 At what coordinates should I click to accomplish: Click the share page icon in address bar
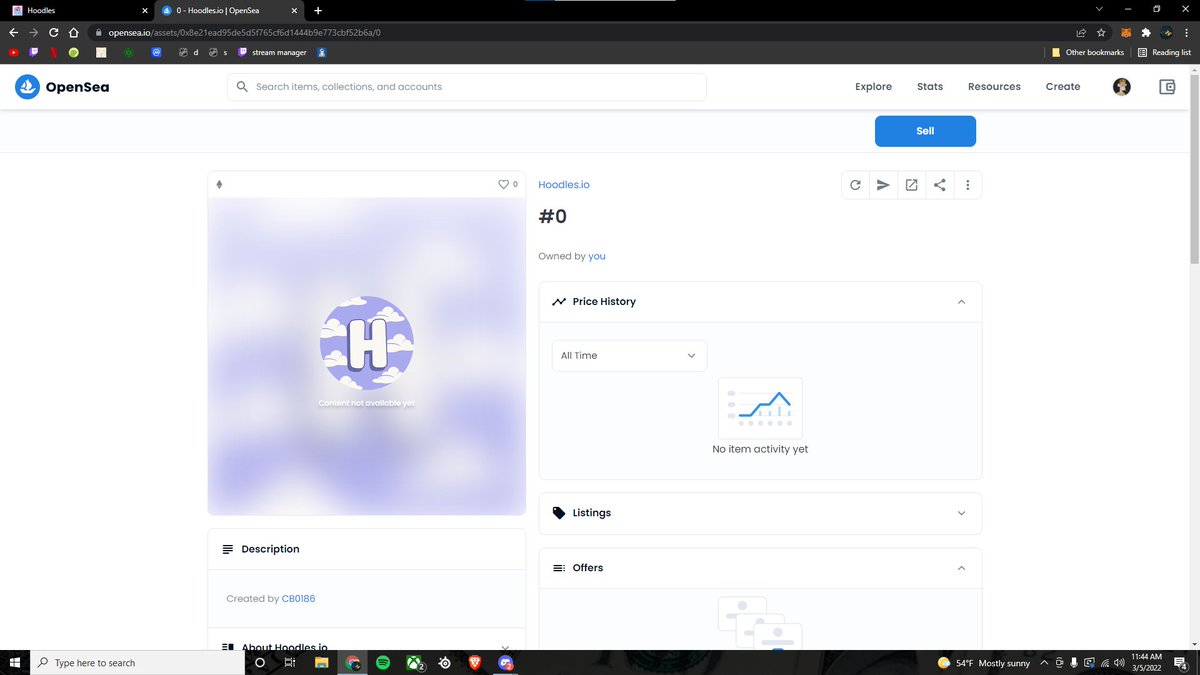[x=1081, y=32]
